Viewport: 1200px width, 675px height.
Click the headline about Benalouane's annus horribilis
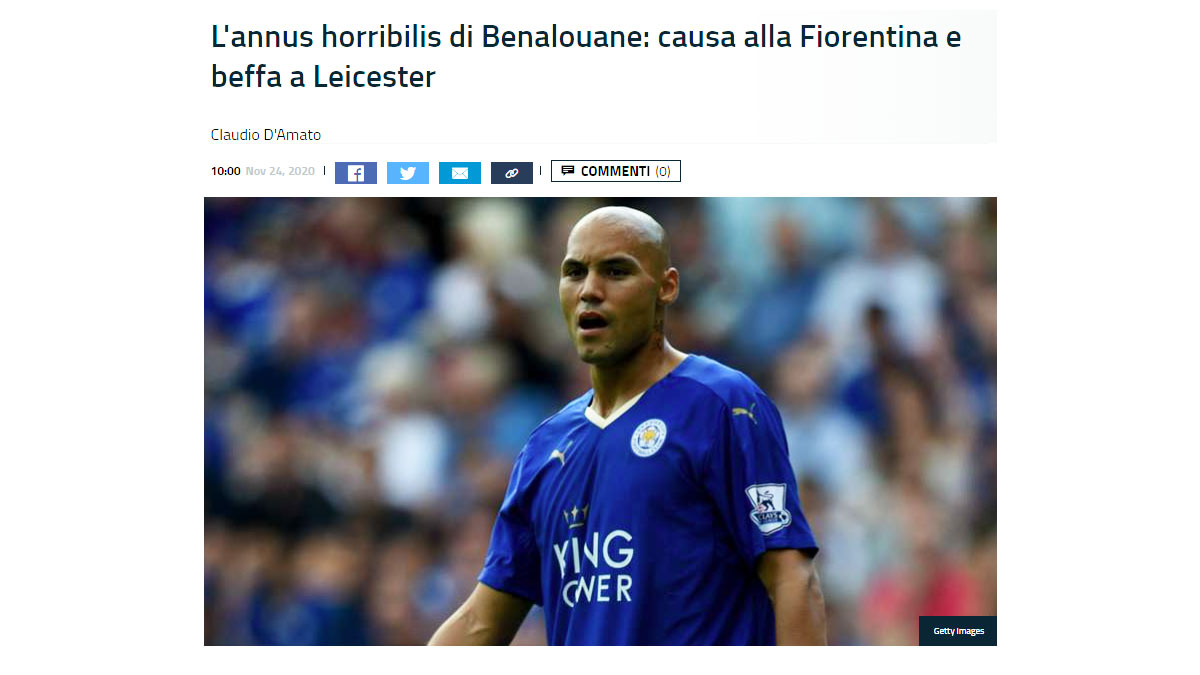click(586, 57)
